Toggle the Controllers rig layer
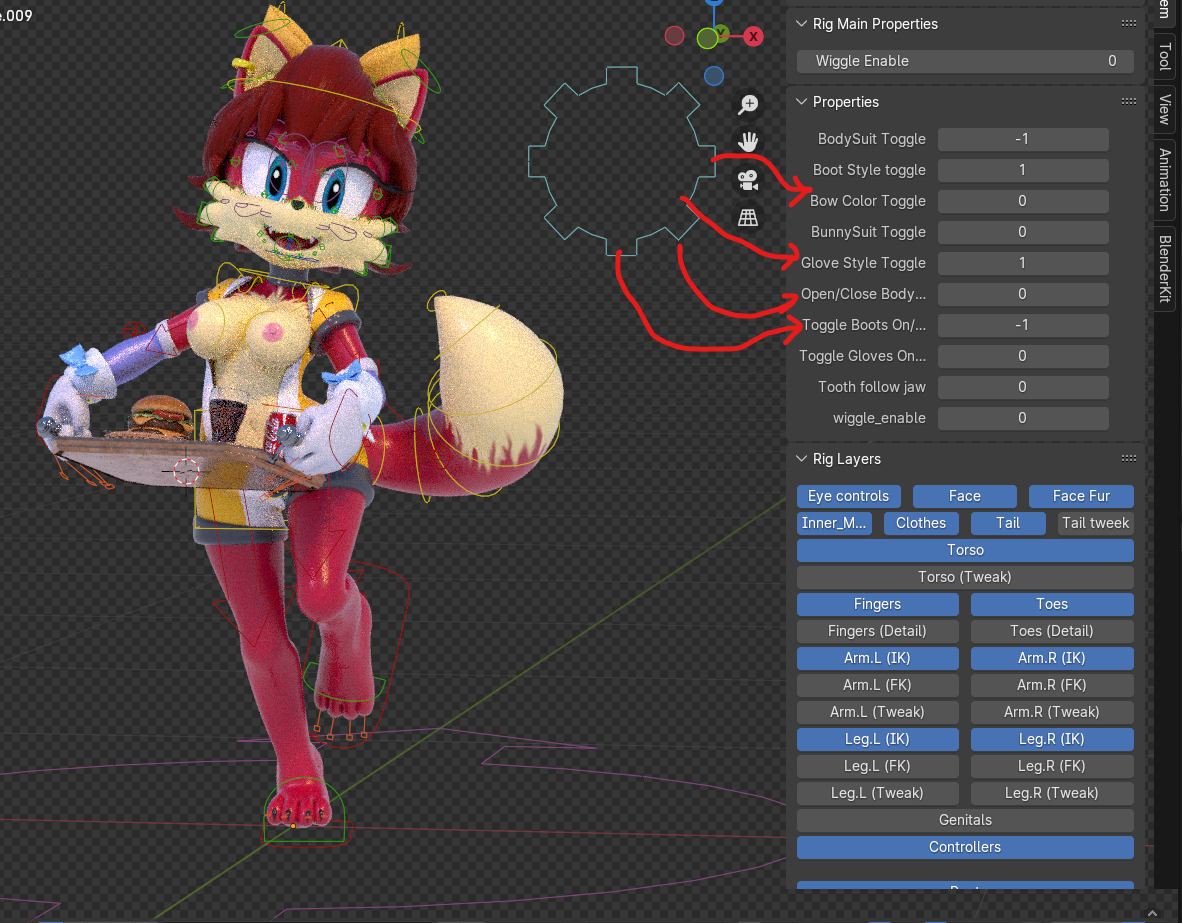The width and height of the screenshot is (1182, 923). click(965, 848)
